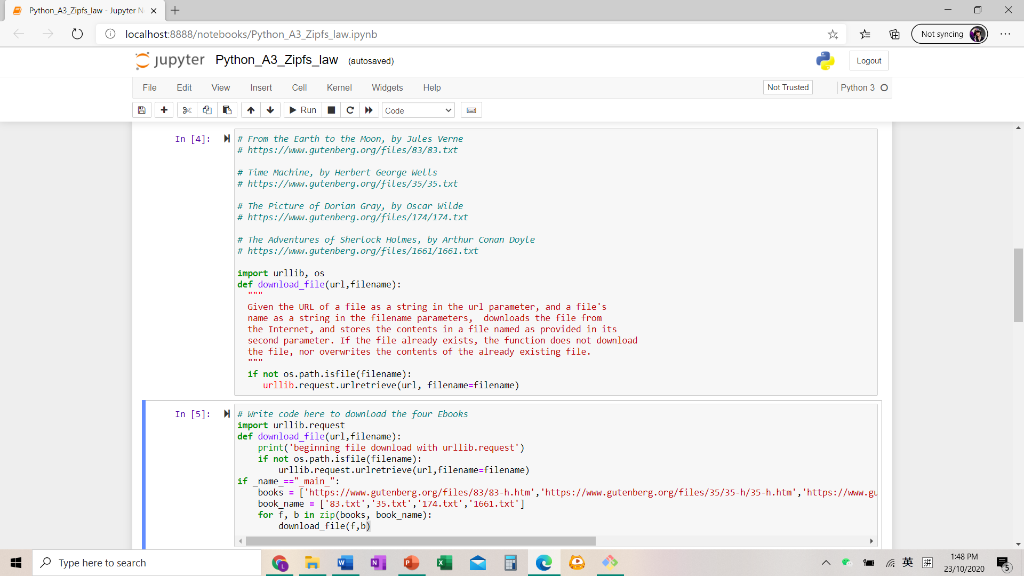Click the In [5] code at download_file(f,b)

[x=324, y=526]
